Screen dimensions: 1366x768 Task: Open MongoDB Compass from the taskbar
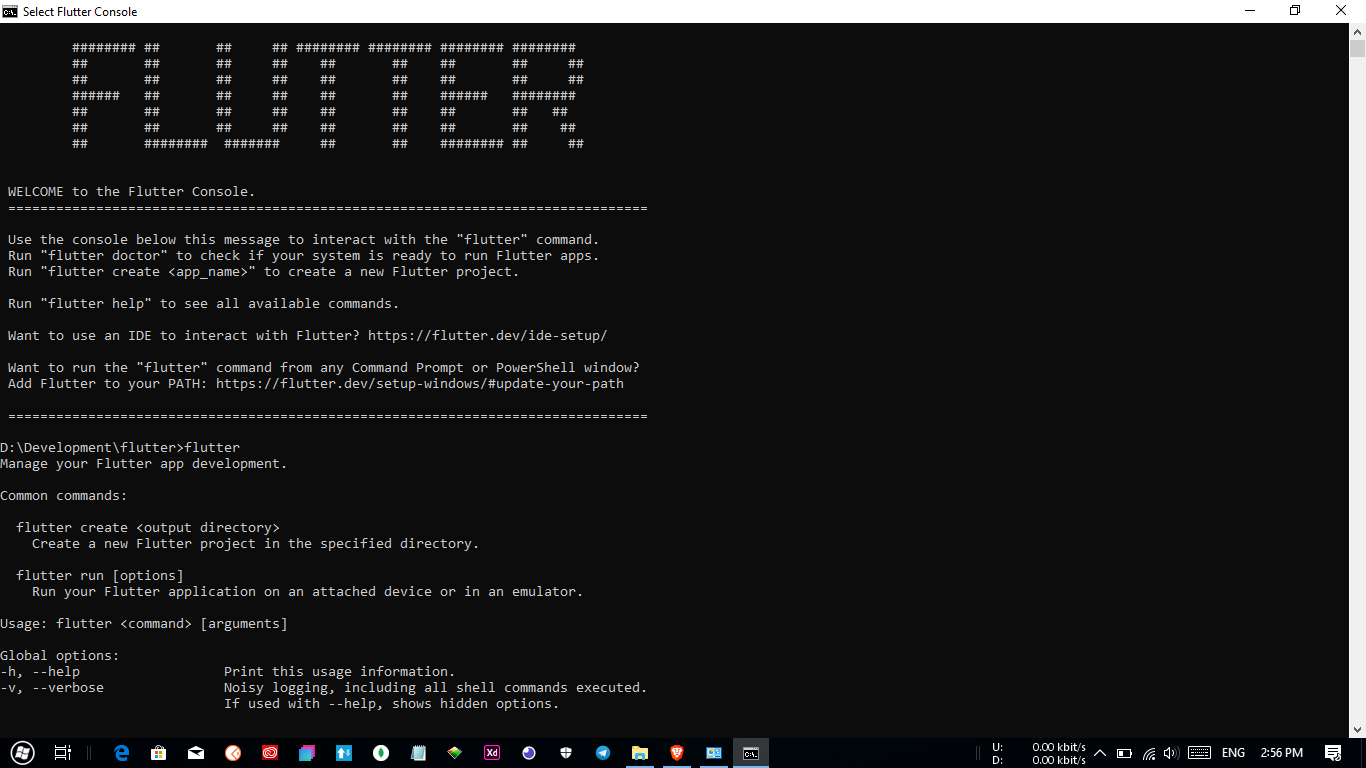381,753
